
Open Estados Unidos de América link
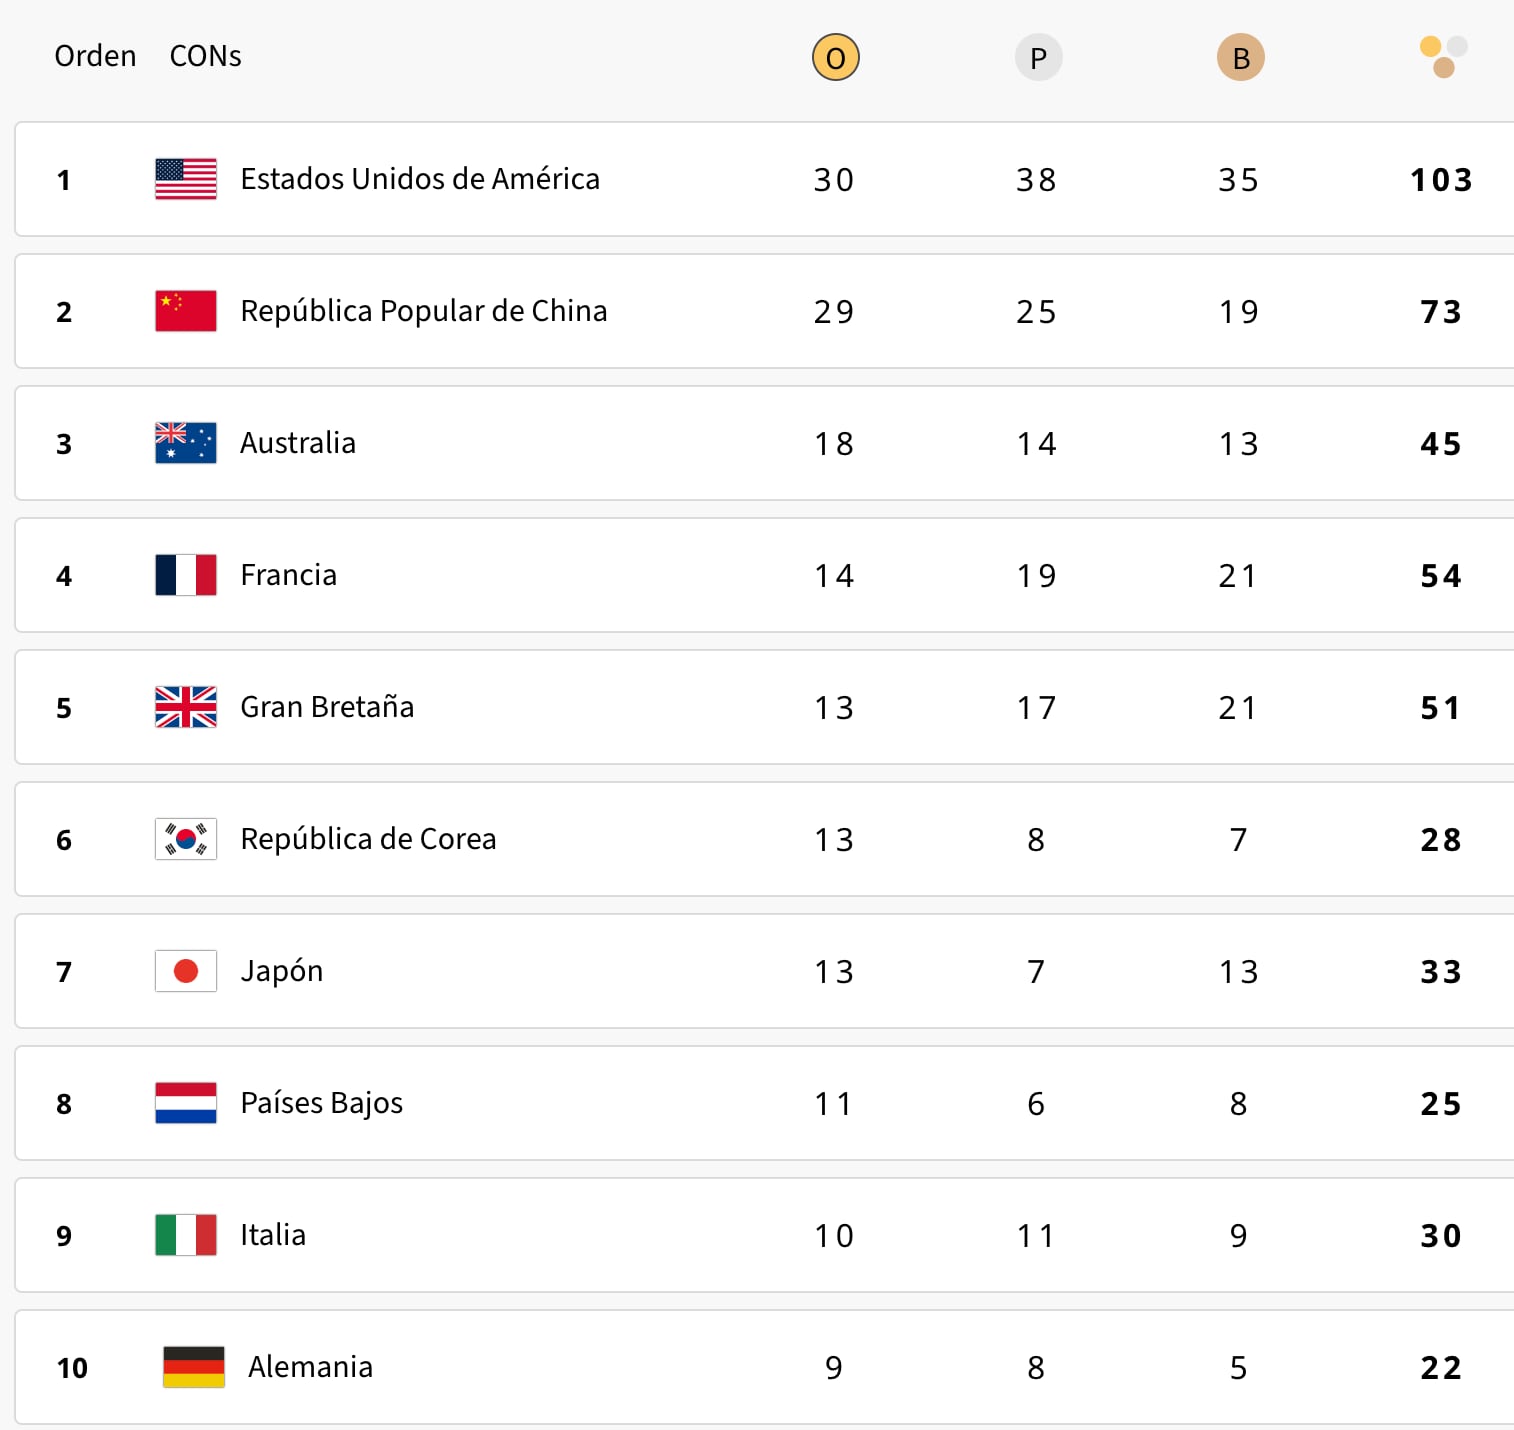point(420,179)
